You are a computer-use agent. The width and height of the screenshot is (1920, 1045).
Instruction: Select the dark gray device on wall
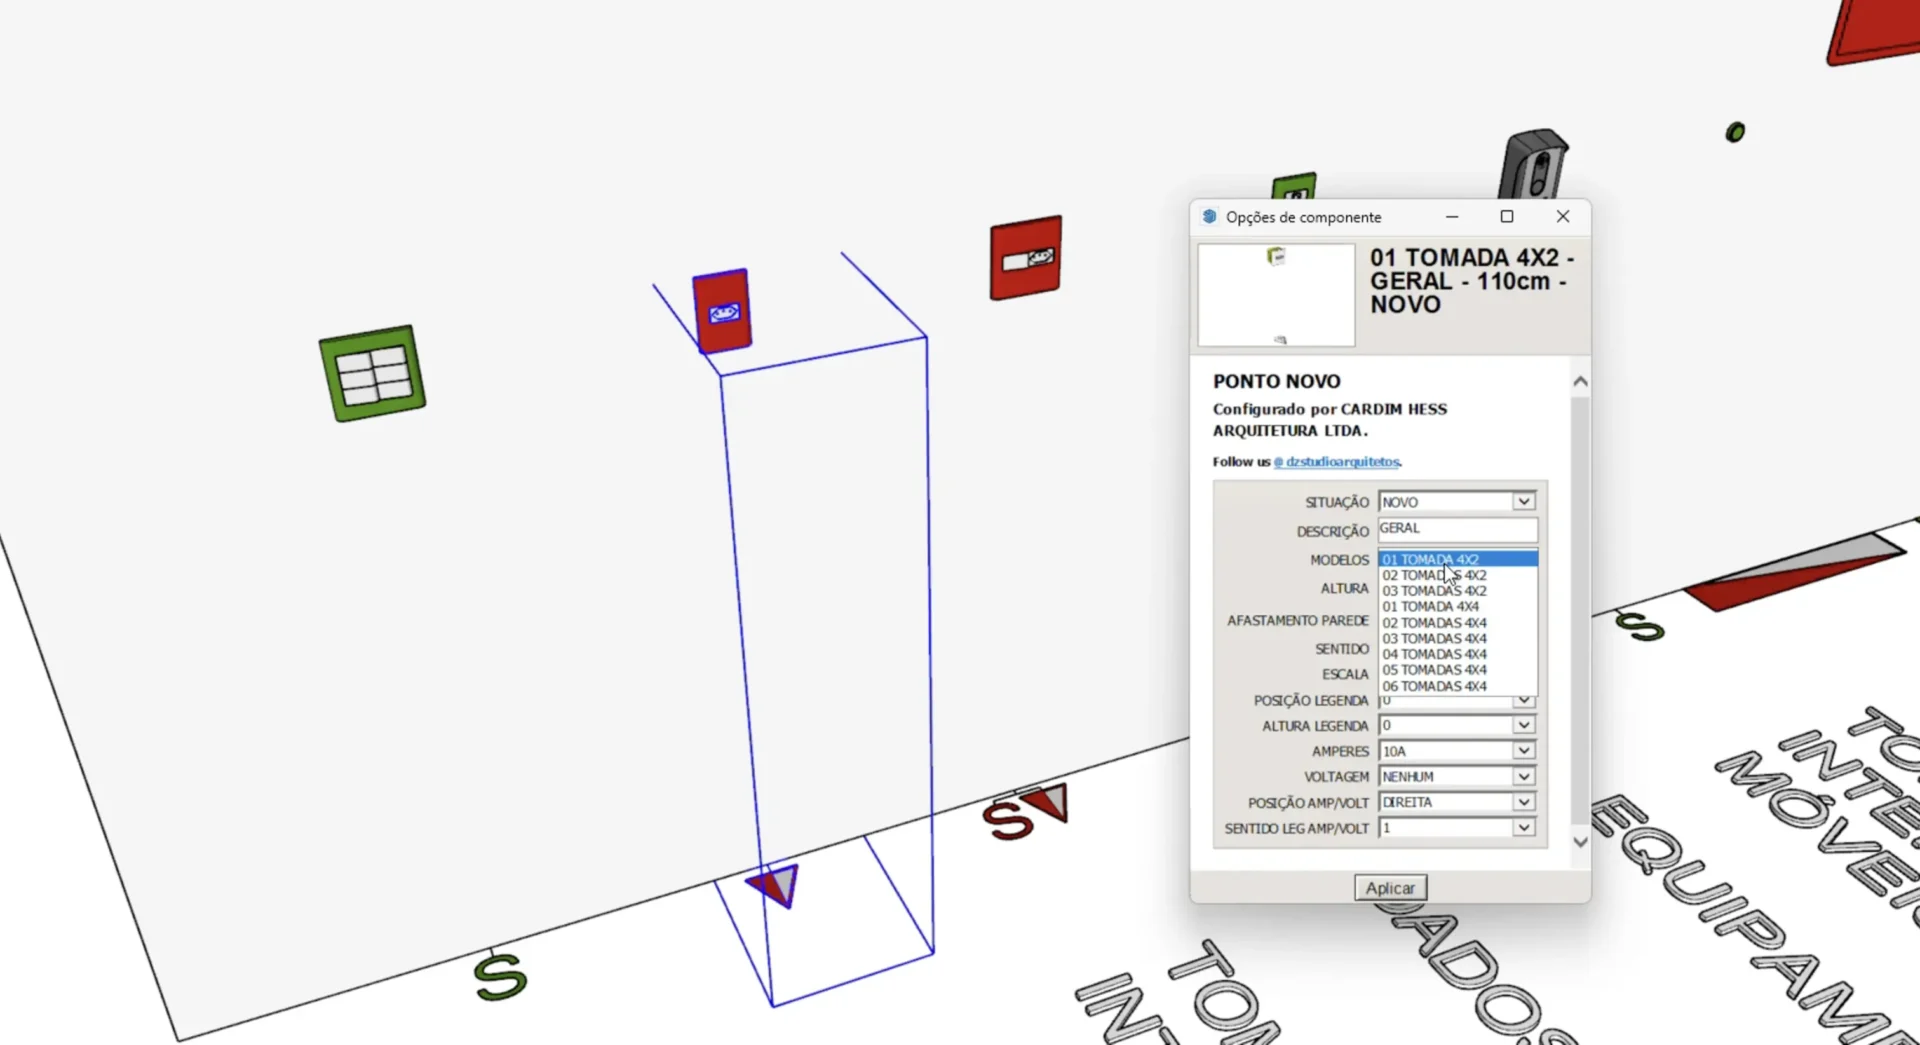click(x=1533, y=165)
